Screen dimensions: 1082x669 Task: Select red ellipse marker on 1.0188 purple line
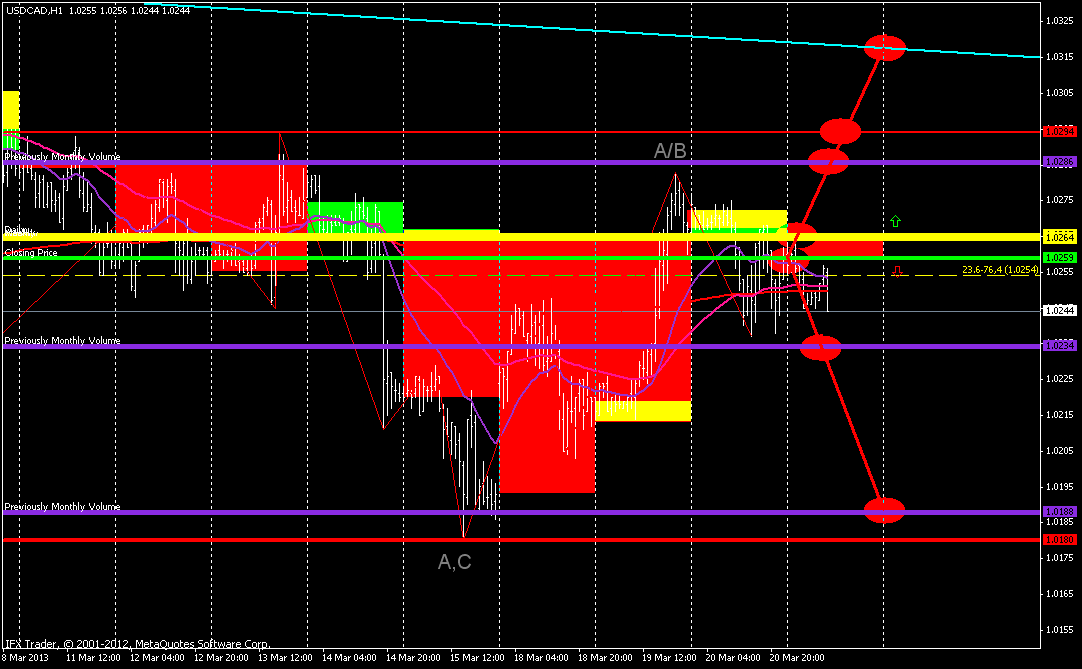point(884,510)
